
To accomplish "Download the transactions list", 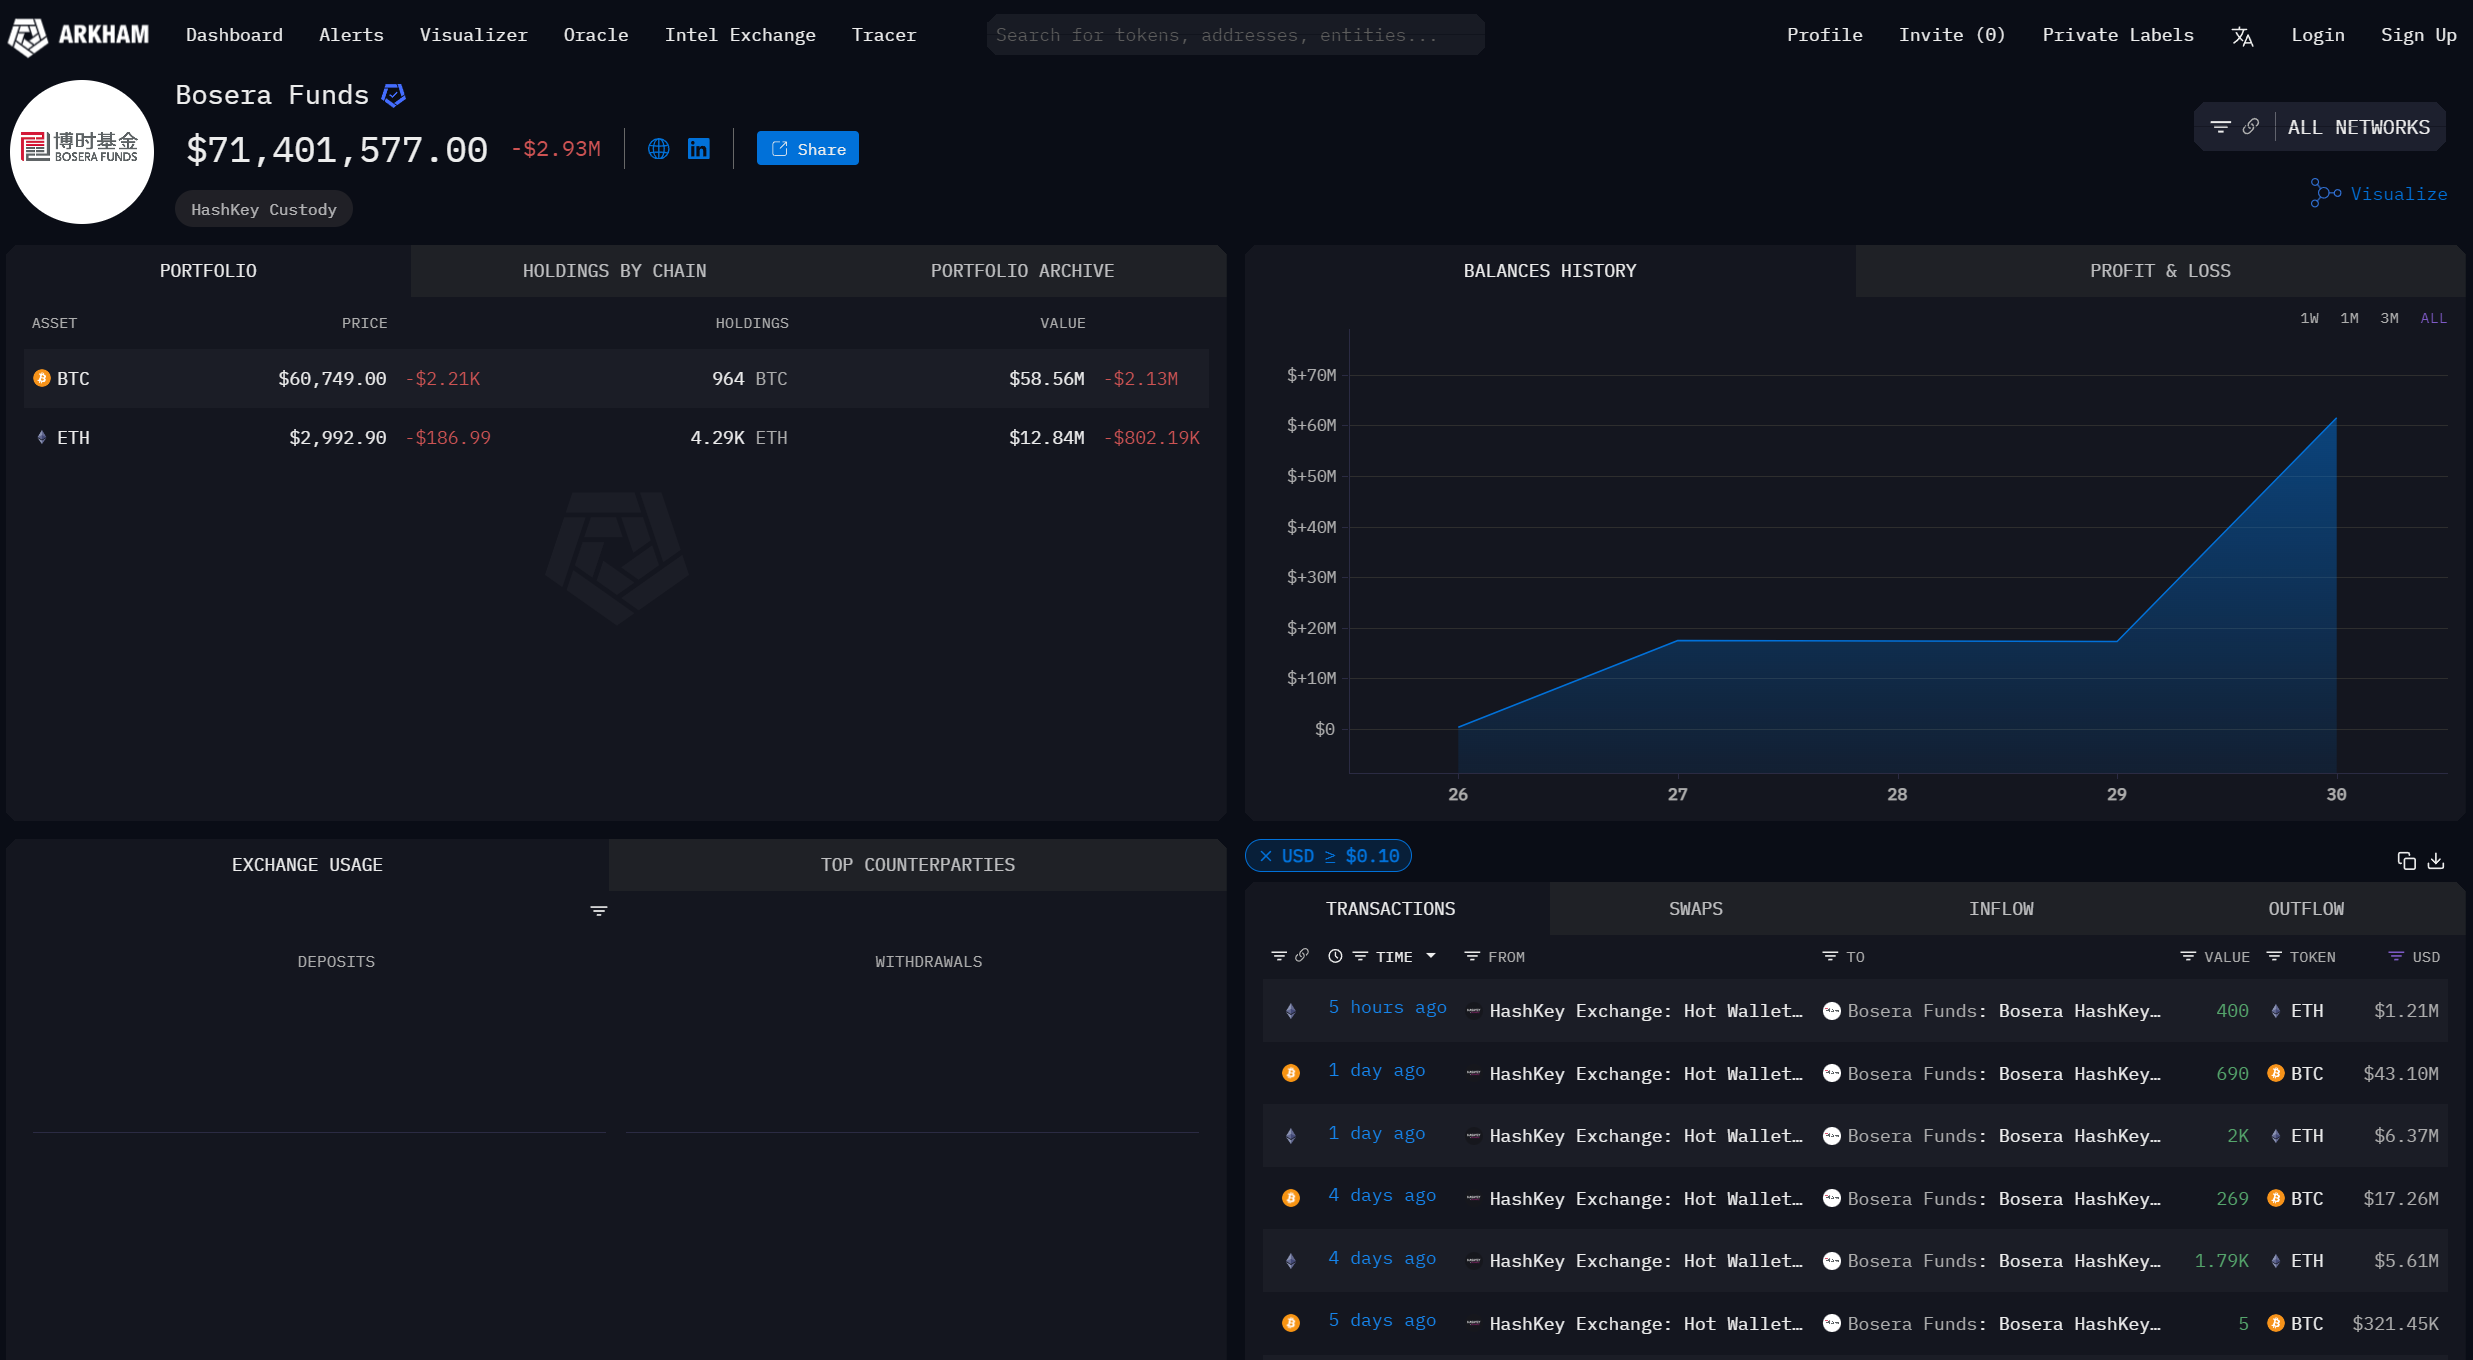I will 2436,861.
